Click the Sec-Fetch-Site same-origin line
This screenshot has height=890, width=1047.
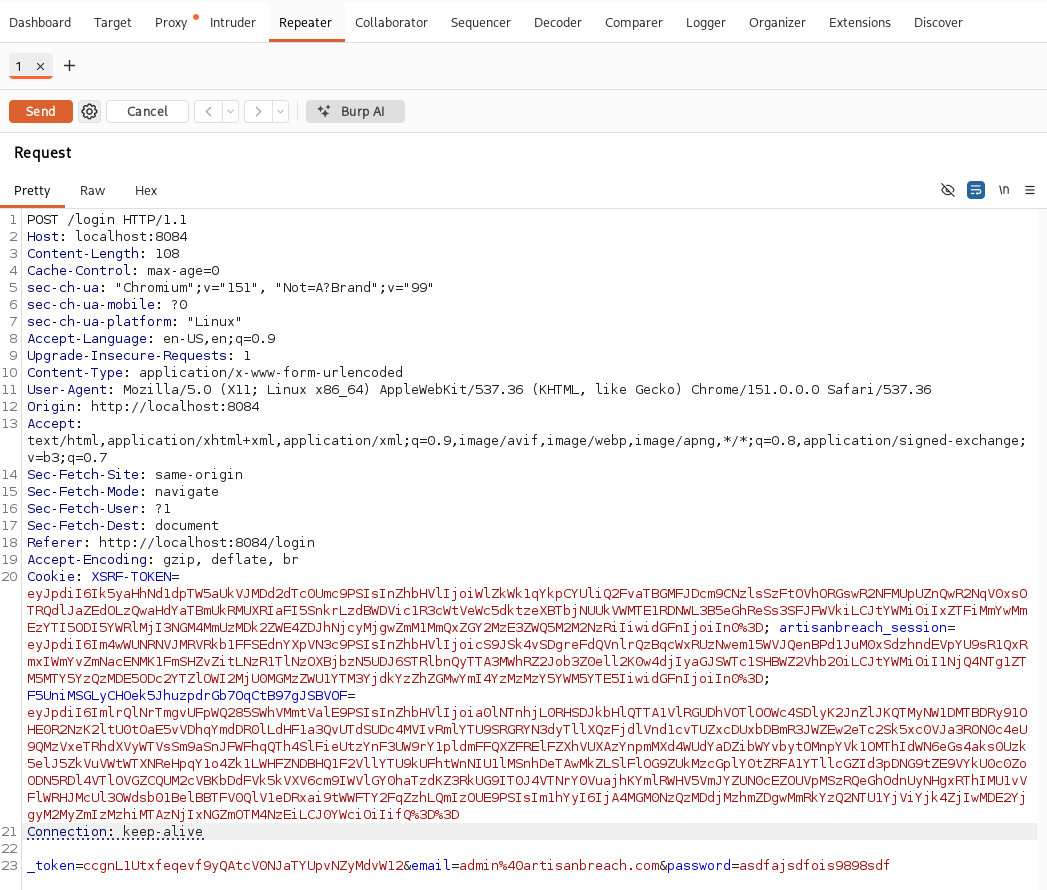135,475
